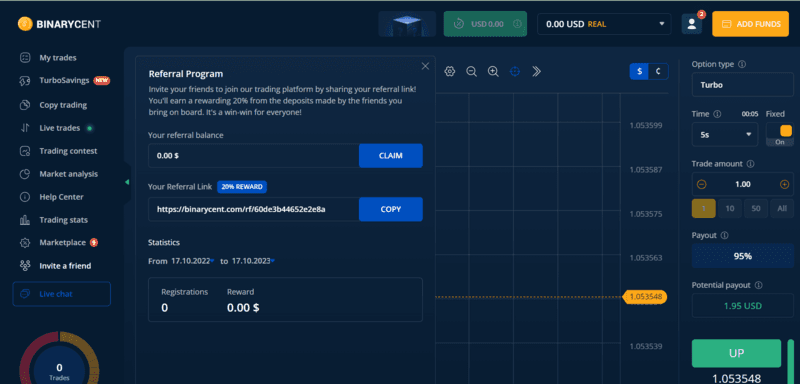This screenshot has height=384, width=800.
Task: Click the BinaryCent logo
Action: [x=59, y=23]
